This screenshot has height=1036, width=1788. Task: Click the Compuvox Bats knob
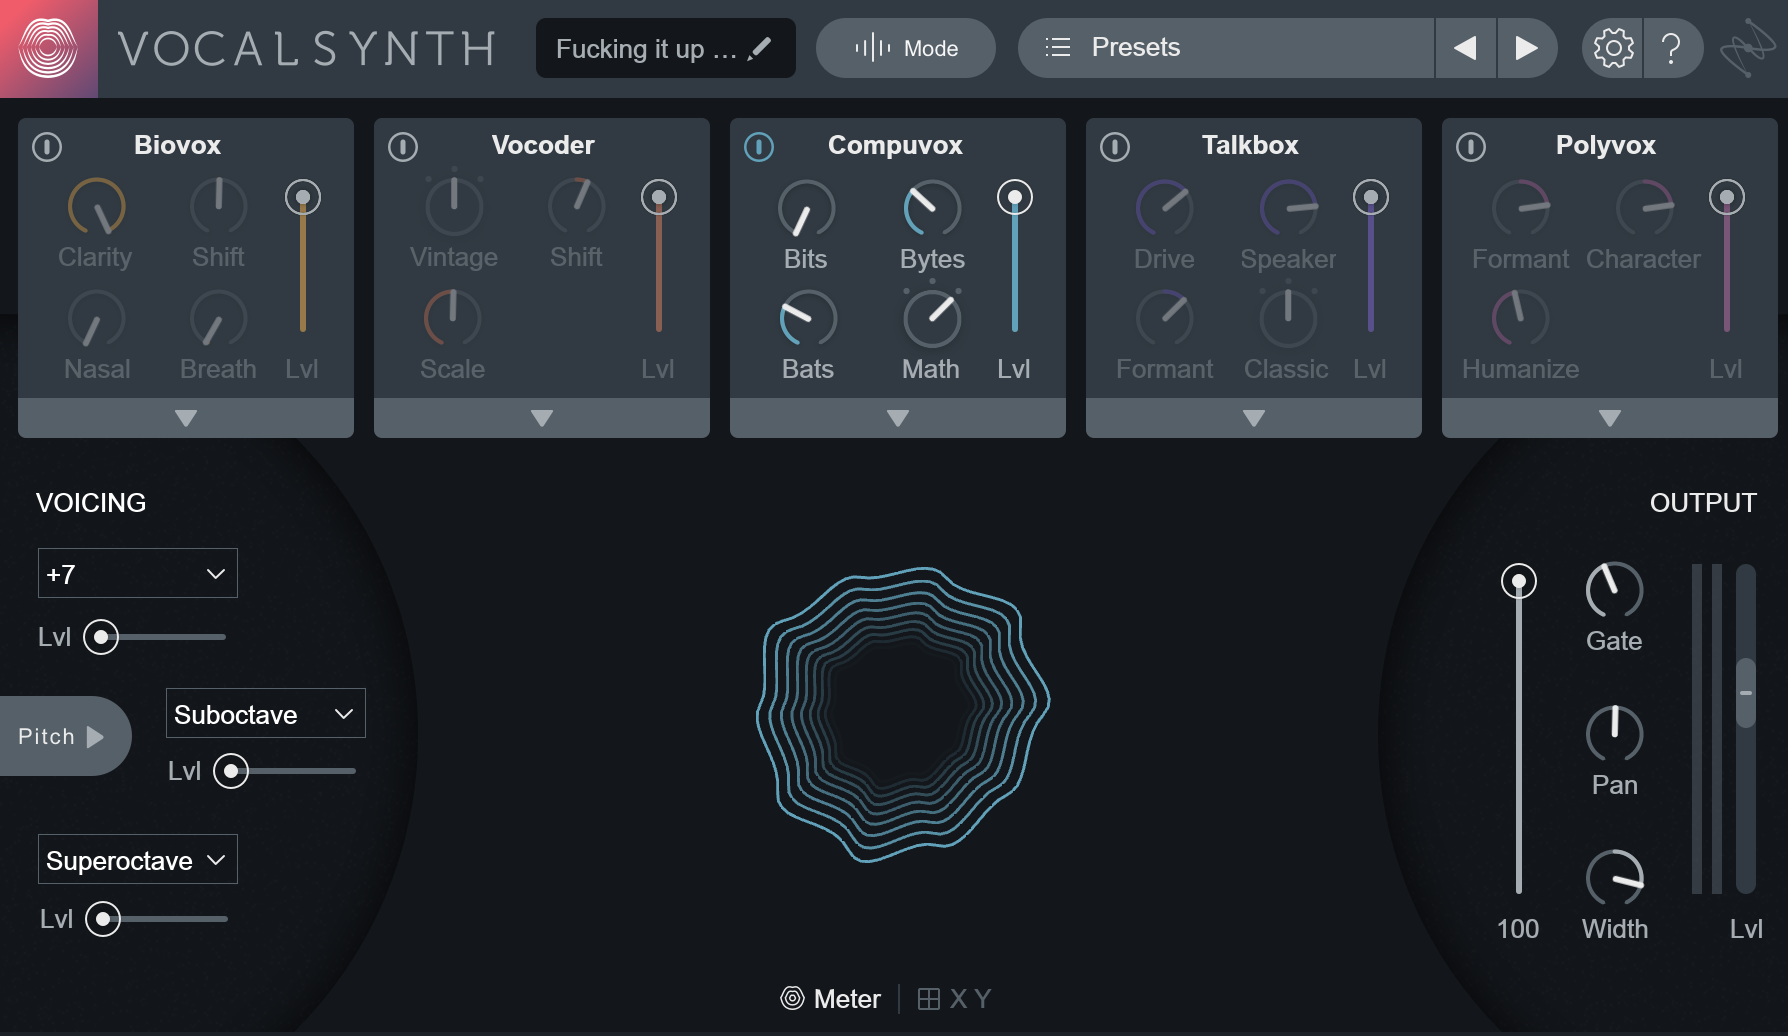[807, 319]
